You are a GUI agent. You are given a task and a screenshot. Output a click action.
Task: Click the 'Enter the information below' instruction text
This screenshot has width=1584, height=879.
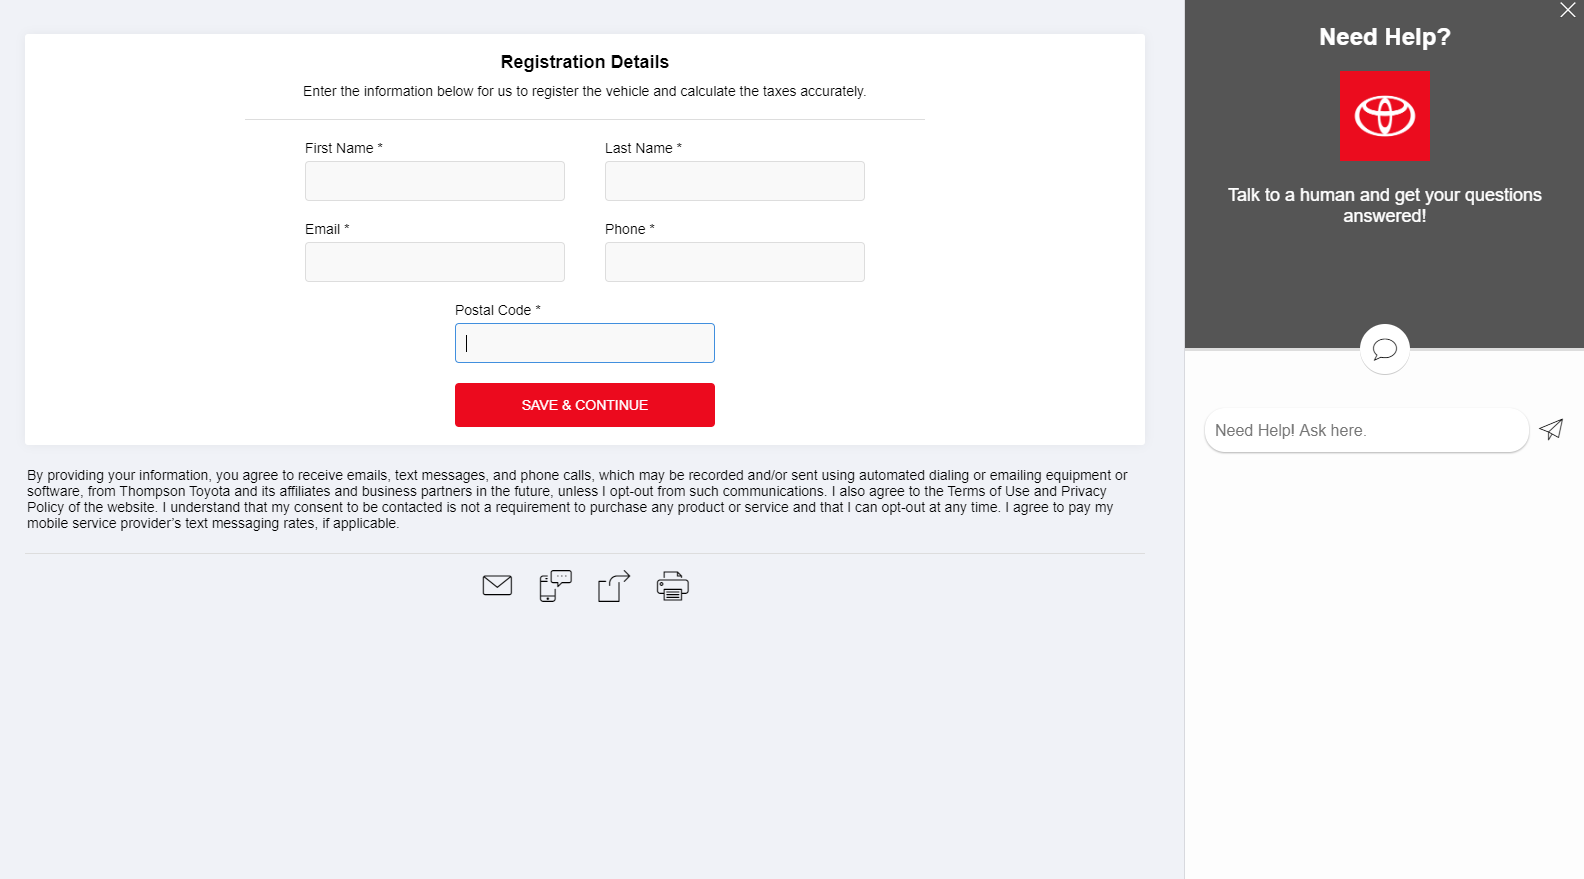pos(585,91)
